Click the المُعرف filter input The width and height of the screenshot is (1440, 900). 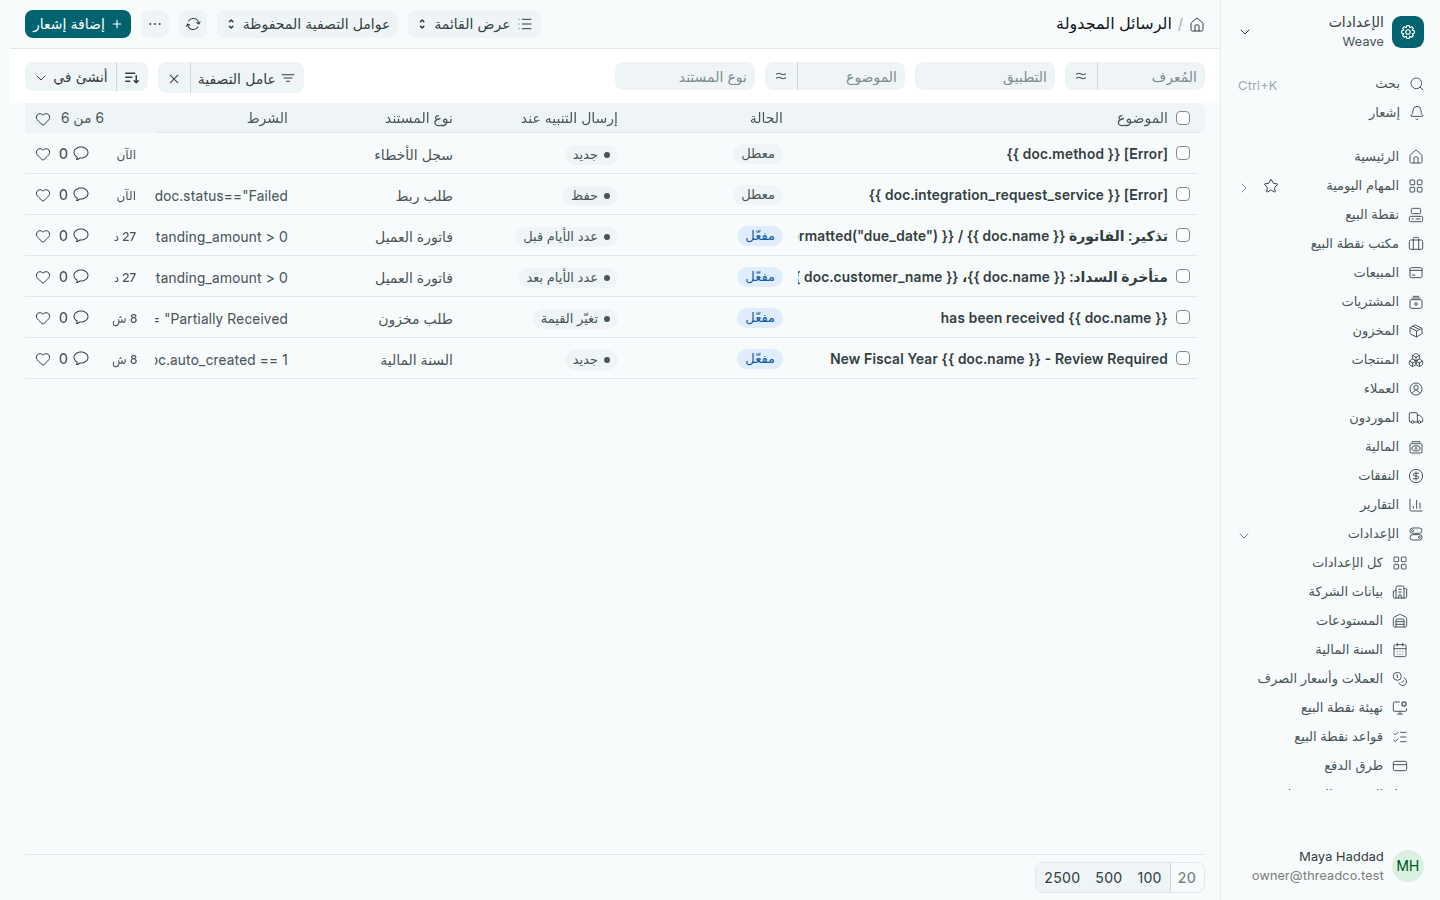pos(1151,77)
